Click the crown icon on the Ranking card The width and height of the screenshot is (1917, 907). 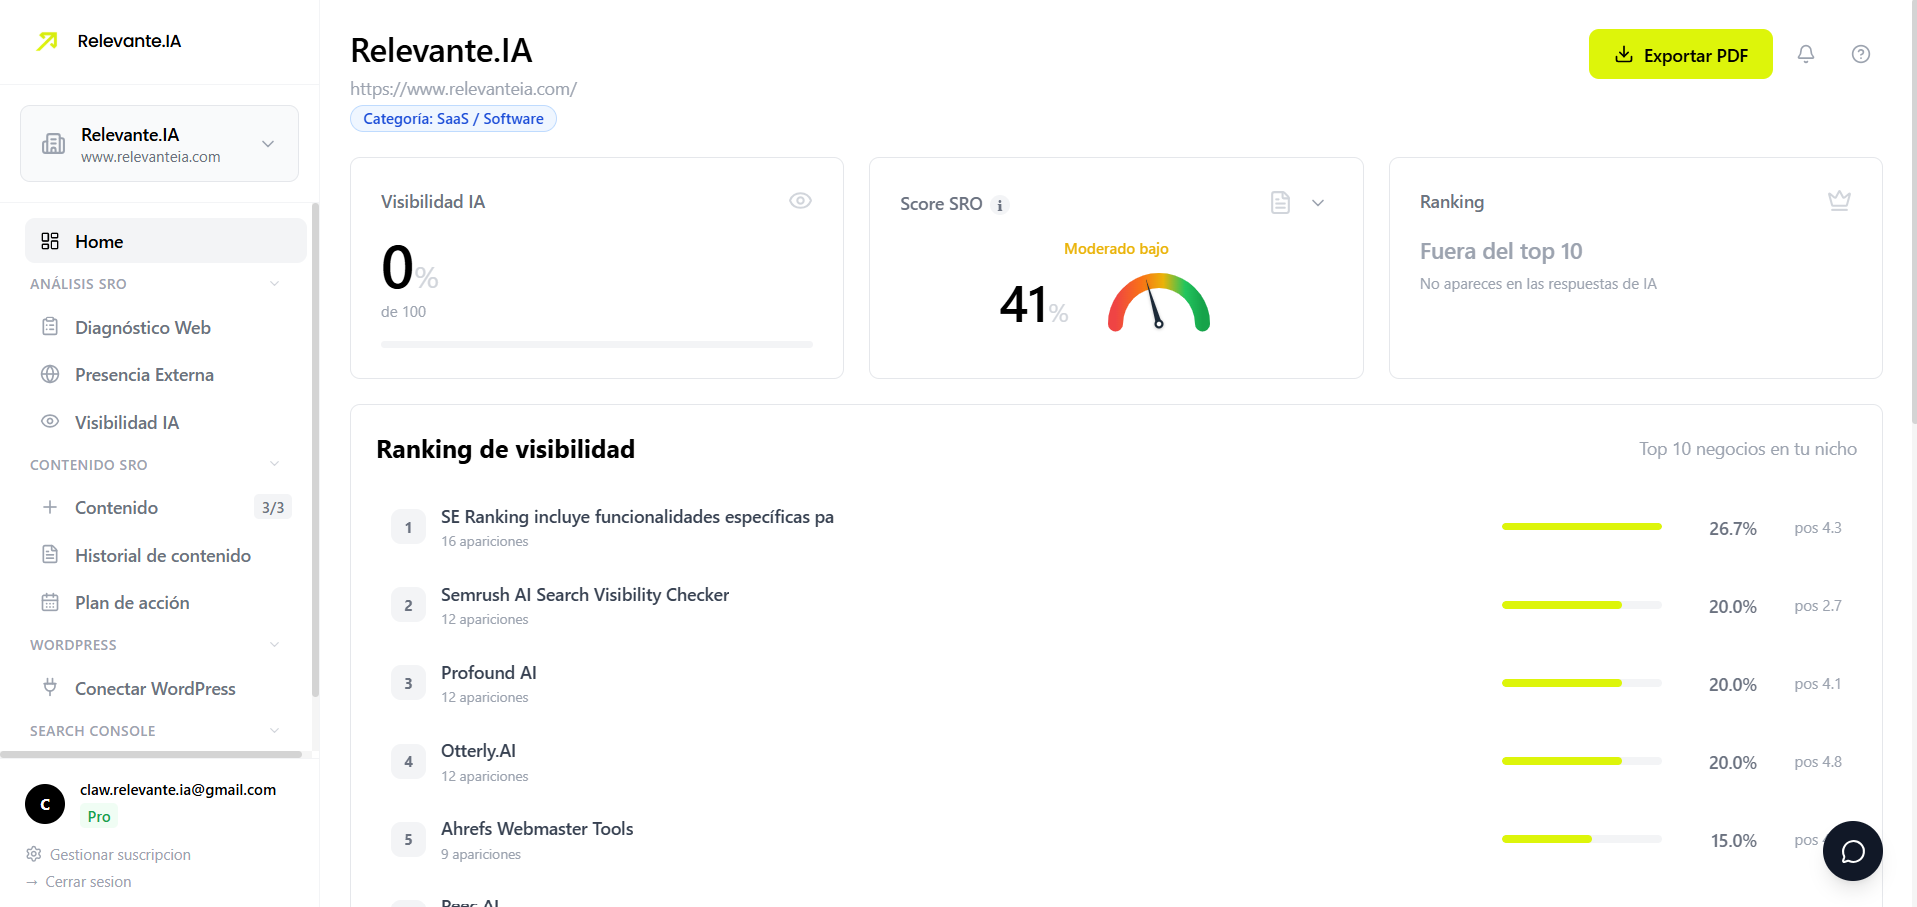pyautogui.click(x=1839, y=200)
